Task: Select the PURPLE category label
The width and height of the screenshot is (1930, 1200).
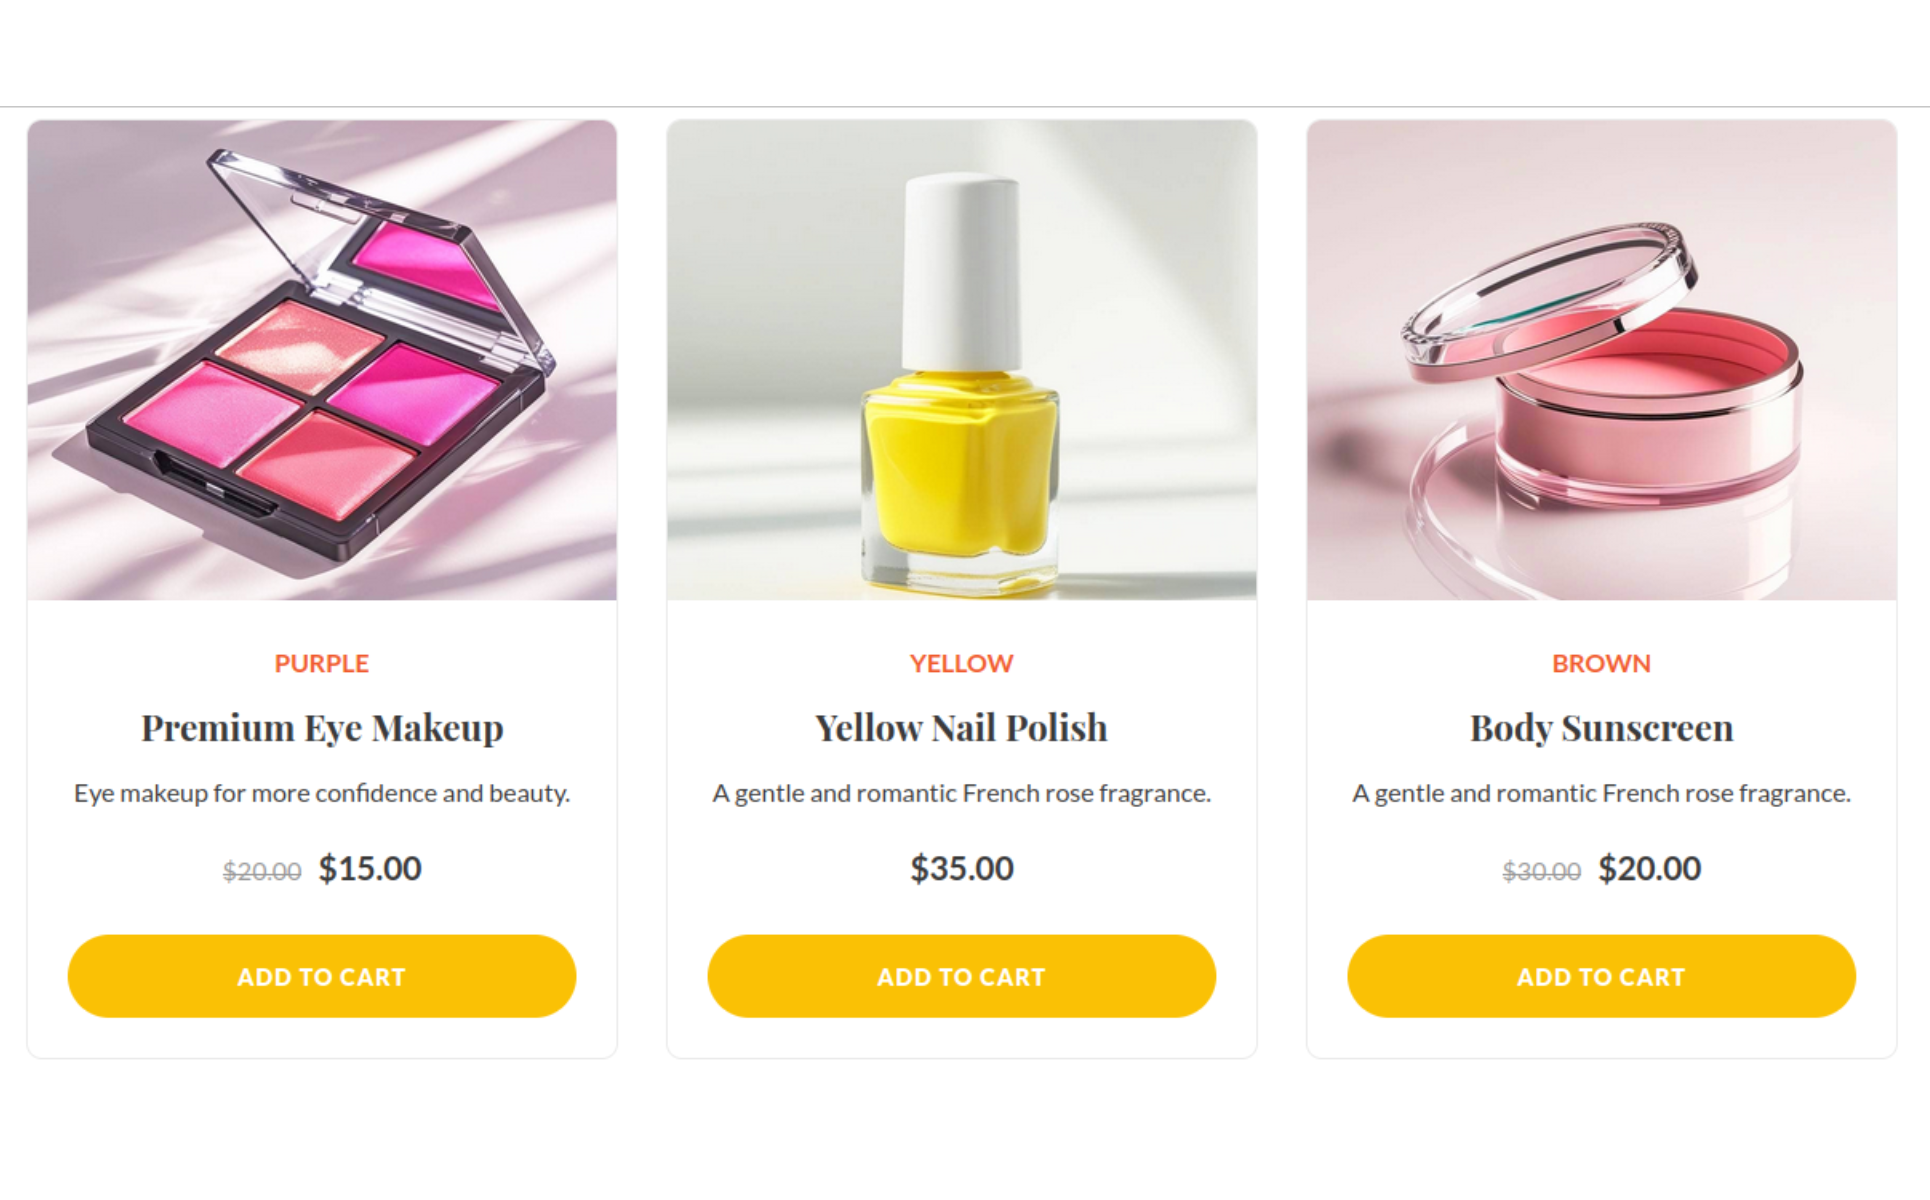Action: point(322,663)
